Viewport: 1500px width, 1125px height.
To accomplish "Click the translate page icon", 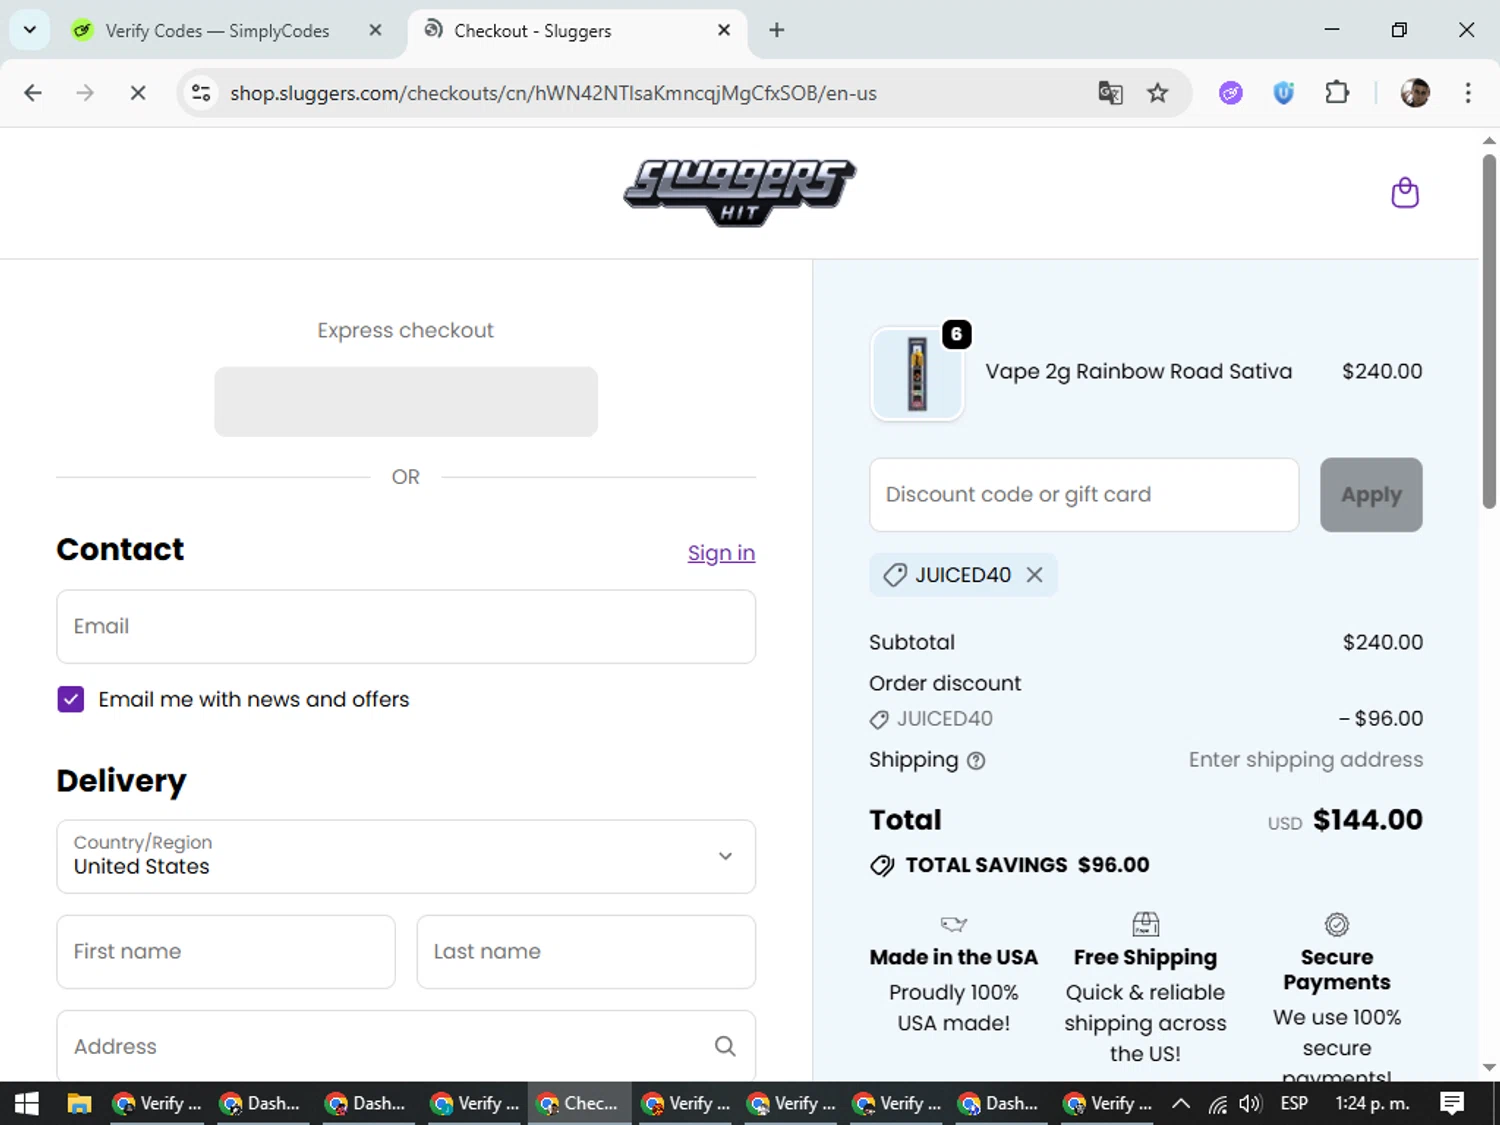I will point(1110,93).
